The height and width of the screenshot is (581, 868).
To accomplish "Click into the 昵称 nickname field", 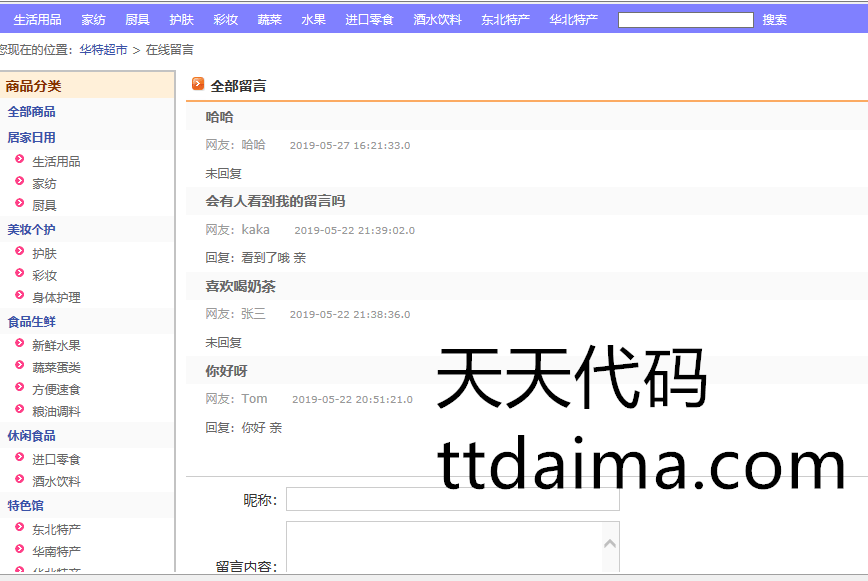I will point(452,499).
